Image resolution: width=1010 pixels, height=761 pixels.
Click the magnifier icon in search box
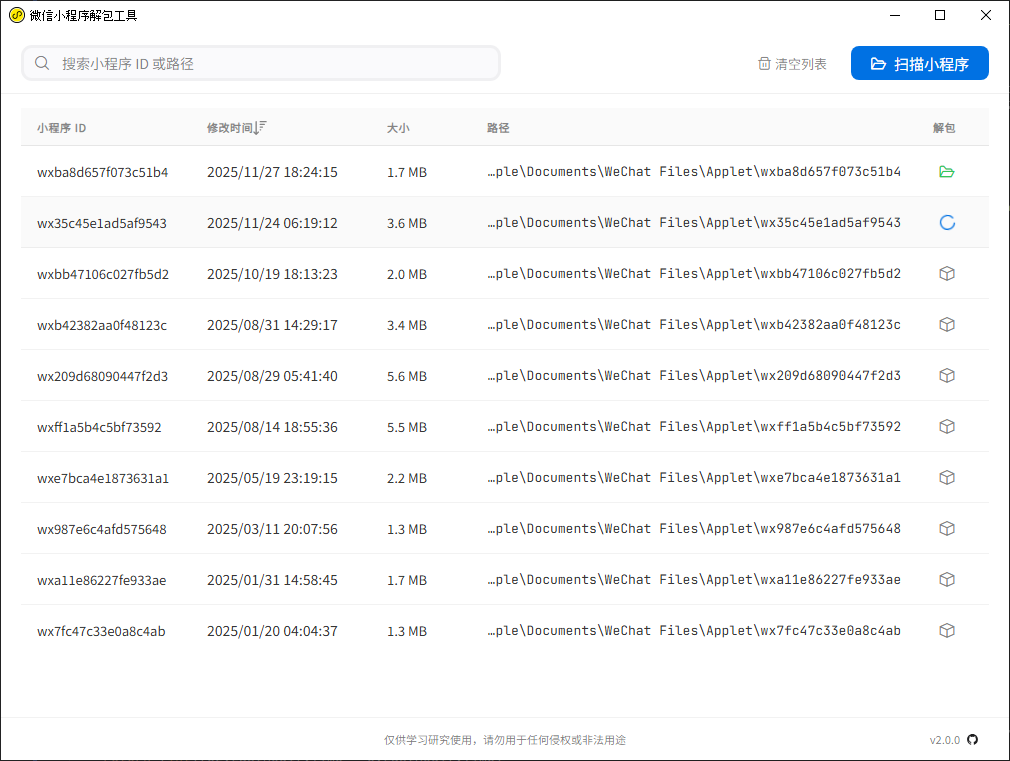[42, 64]
